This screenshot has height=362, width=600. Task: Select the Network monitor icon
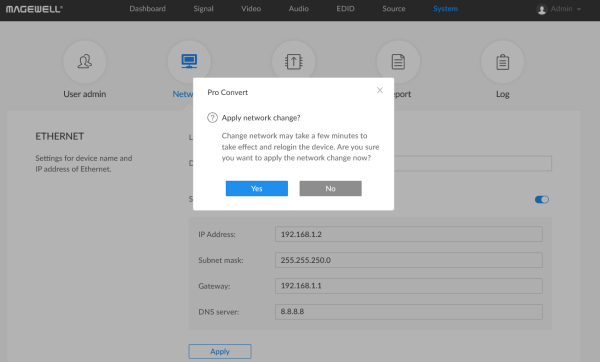click(x=189, y=61)
